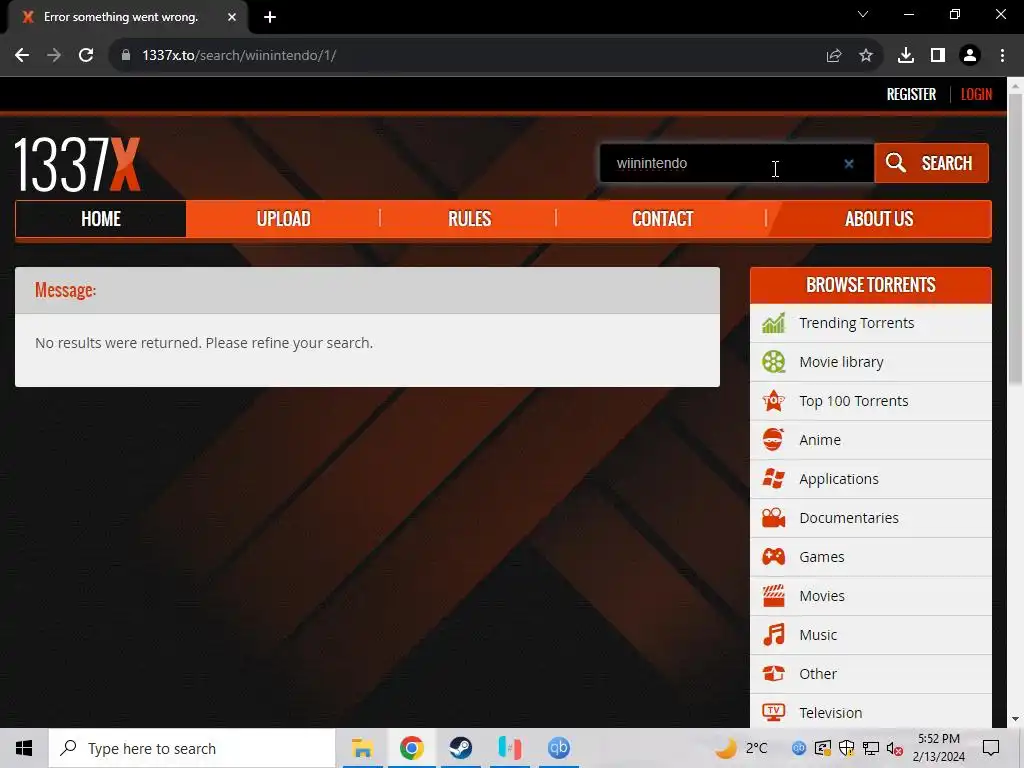Viewport: 1024px width, 768px height.
Task: Click the LOGIN link
Action: pyautogui.click(x=976, y=94)
